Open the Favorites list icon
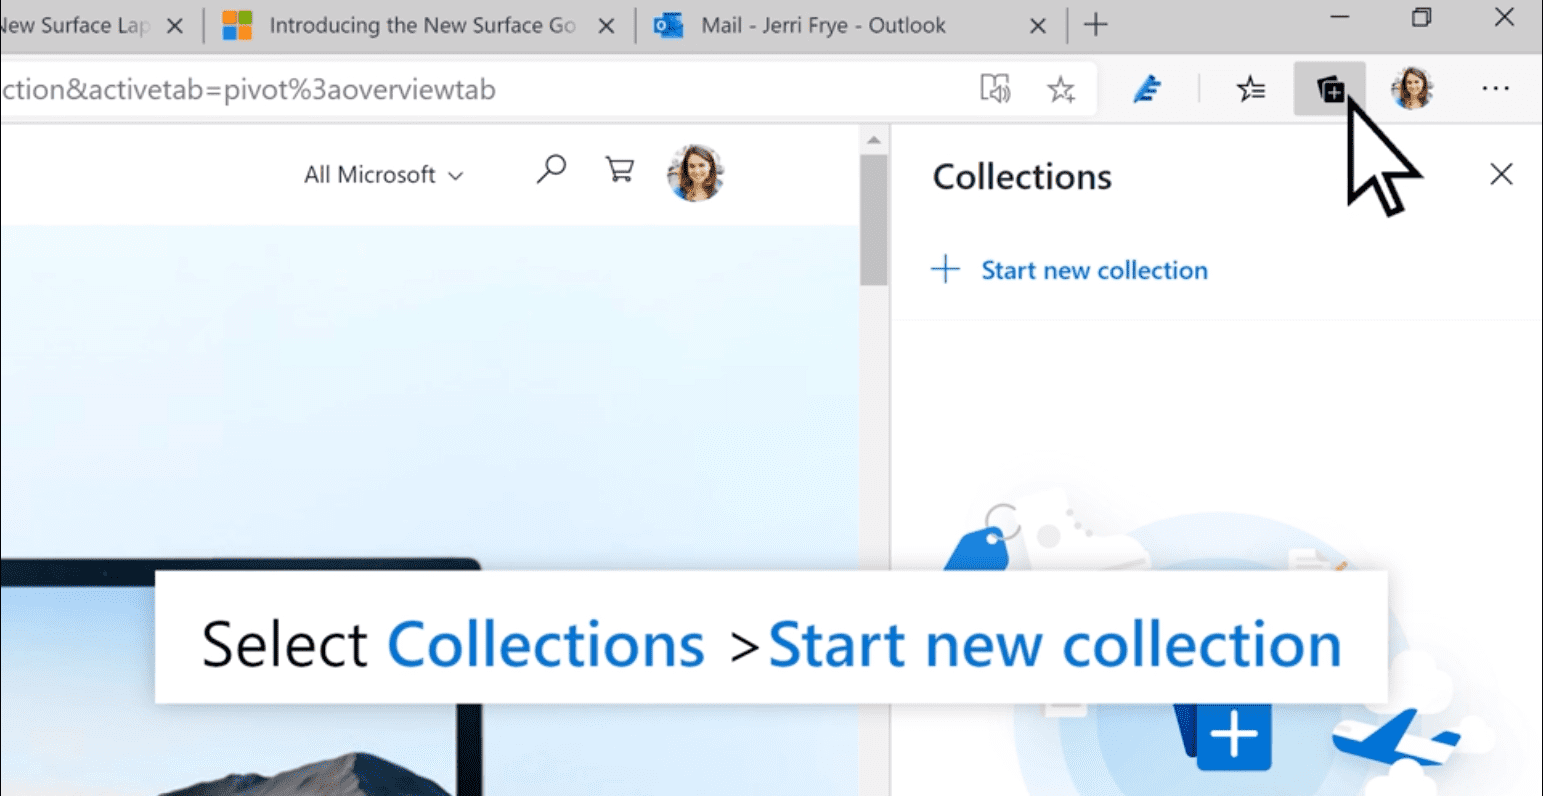The height and width of the screenshot is (796, 1543). click(x=1251, y=90)
